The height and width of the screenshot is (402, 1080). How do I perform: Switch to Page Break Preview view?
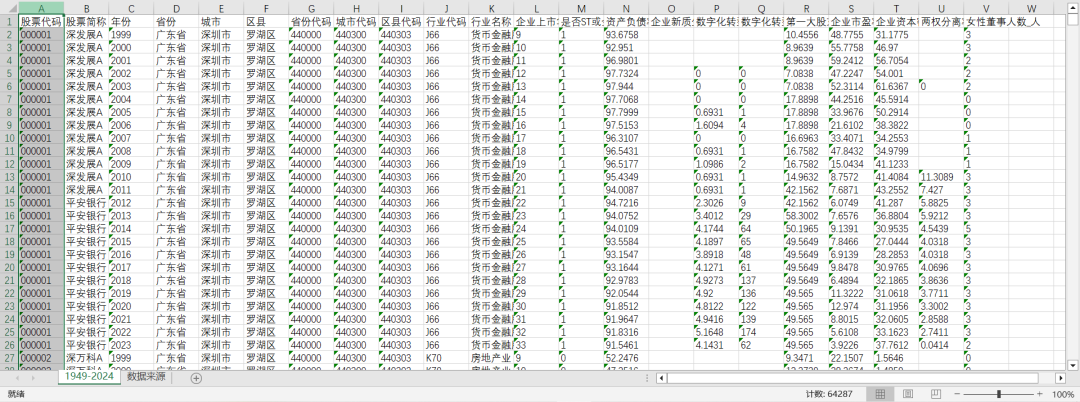pyautogui.click(x=935, y=394)
